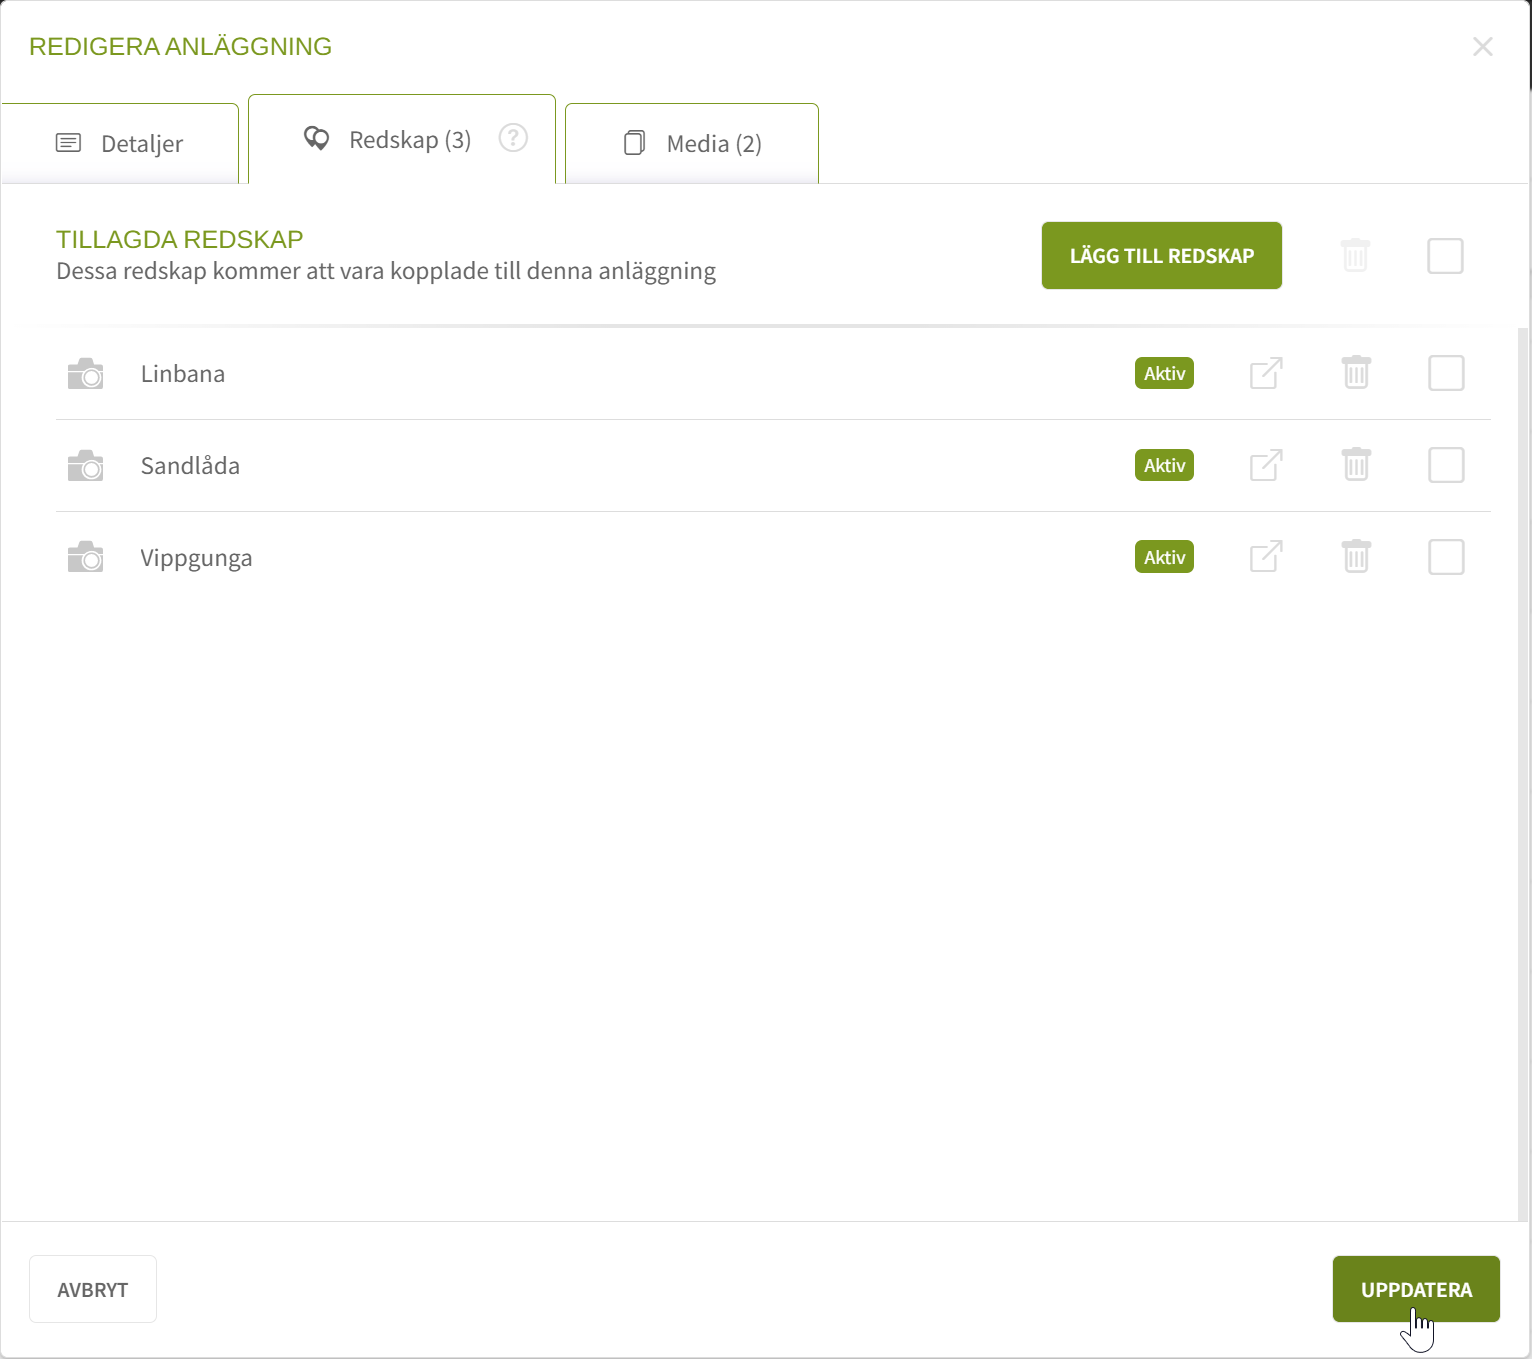The image size is (1532, 1359).
Task: Switch to the Detaljer tab
Action: click(120, 144)
